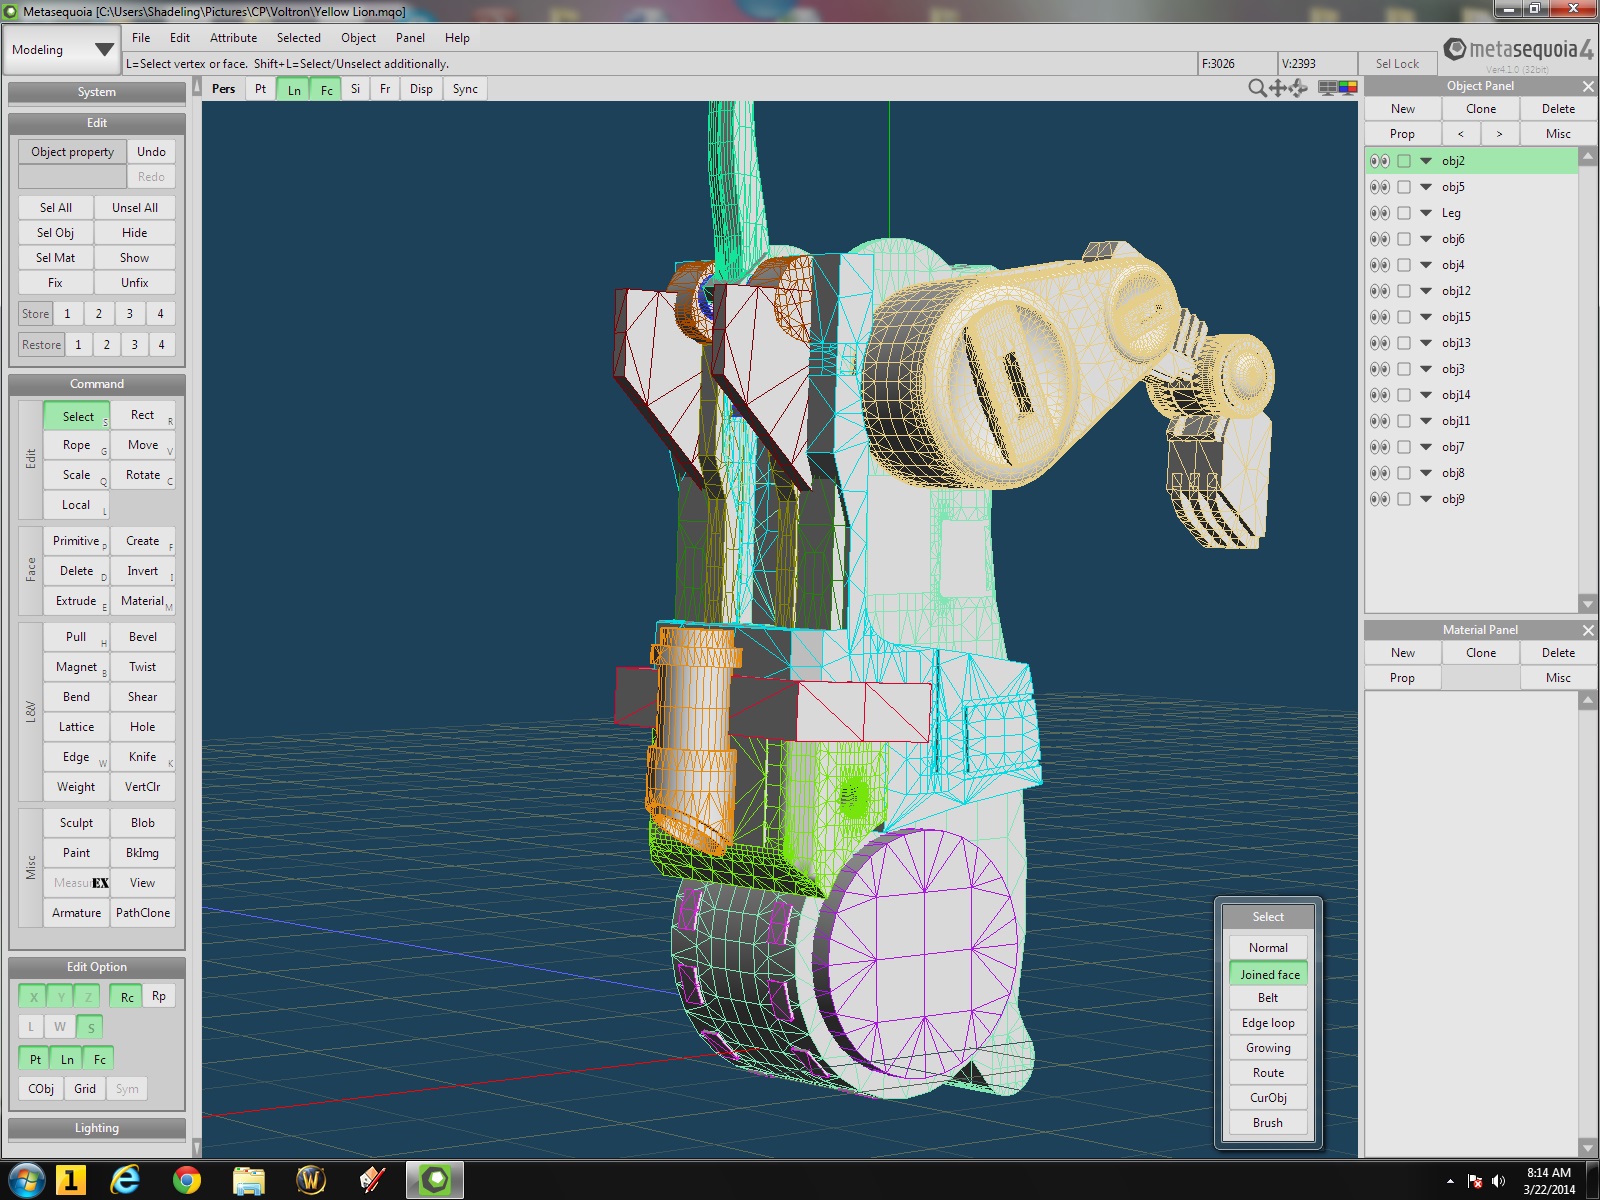Open the Panel menu

(x=410, y=38)
